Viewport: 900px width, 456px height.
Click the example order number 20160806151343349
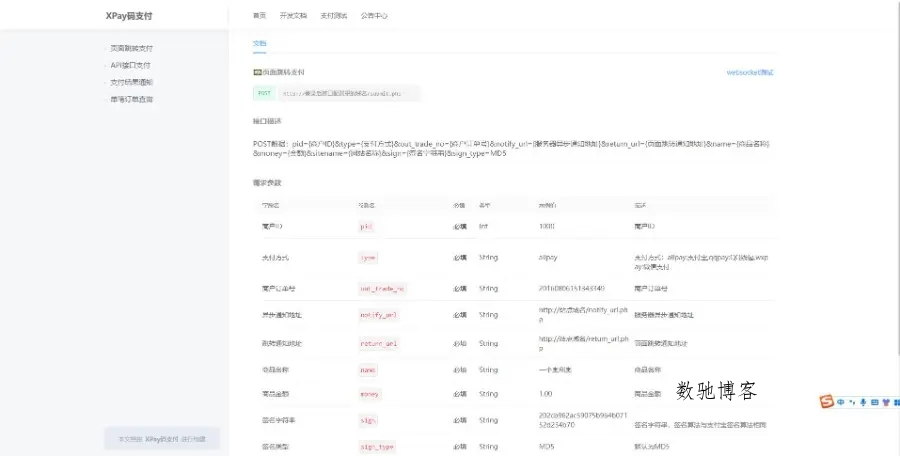coord(571,288)
